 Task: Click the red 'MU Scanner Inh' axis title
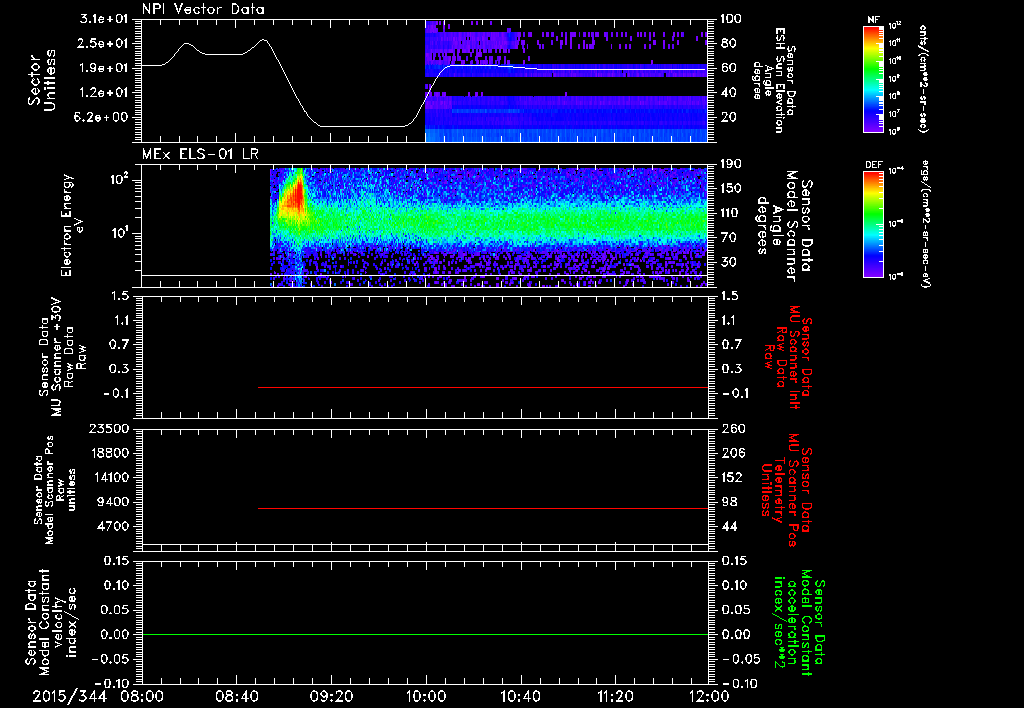coord(789,357)
